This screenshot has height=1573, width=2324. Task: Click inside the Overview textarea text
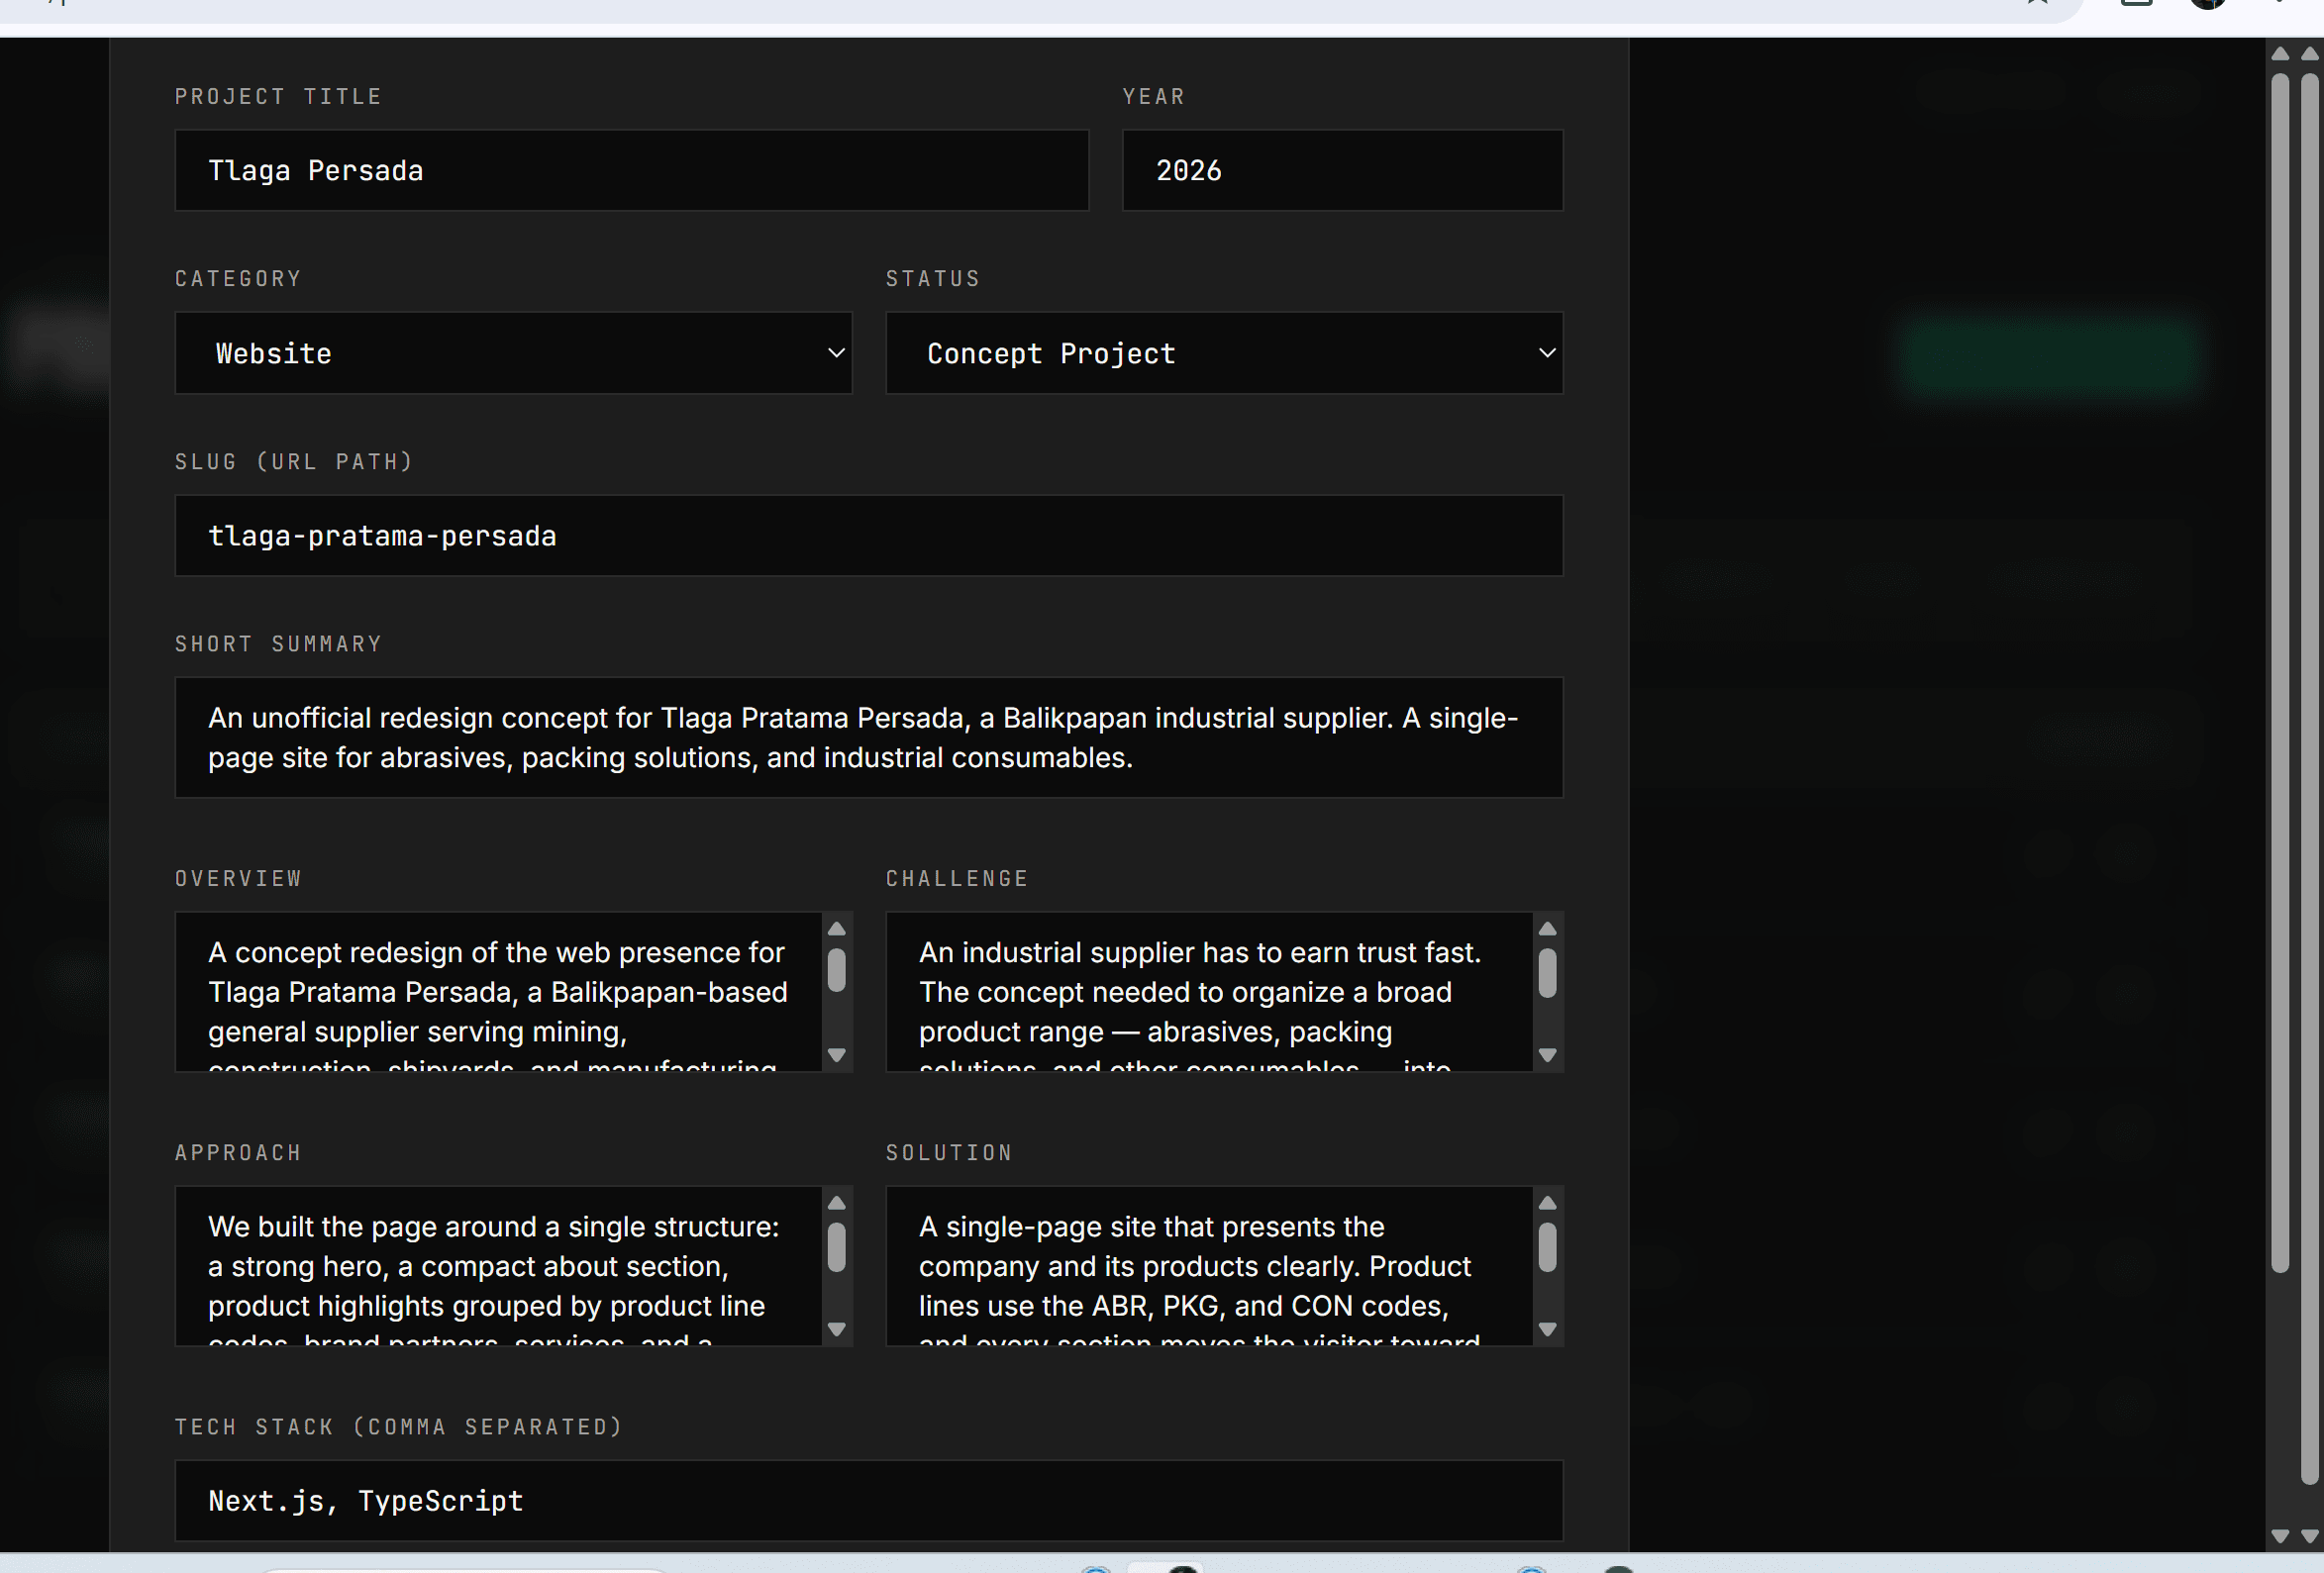point(498,992)
